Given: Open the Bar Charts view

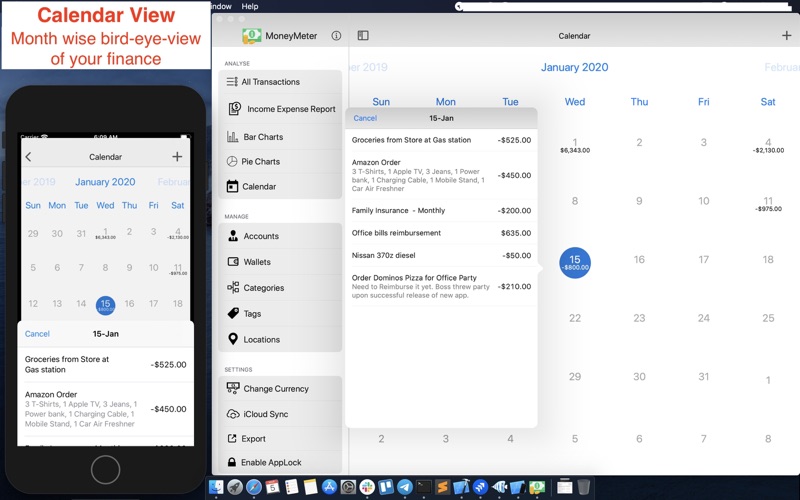Looking at the screenshot, I should click(280, 137).
